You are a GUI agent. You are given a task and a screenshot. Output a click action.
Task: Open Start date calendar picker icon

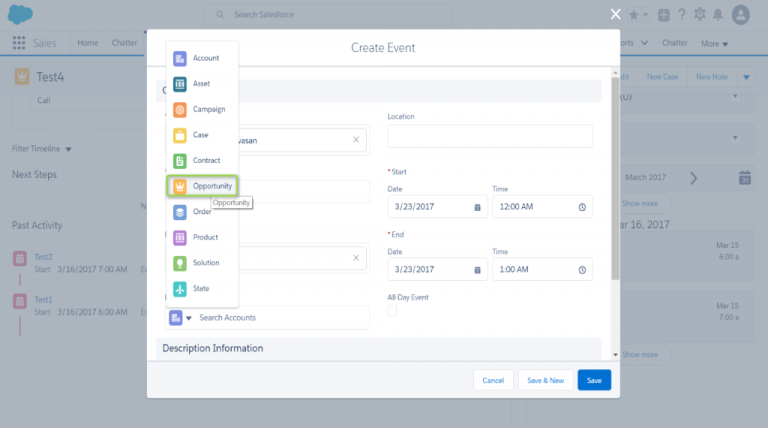477,208
